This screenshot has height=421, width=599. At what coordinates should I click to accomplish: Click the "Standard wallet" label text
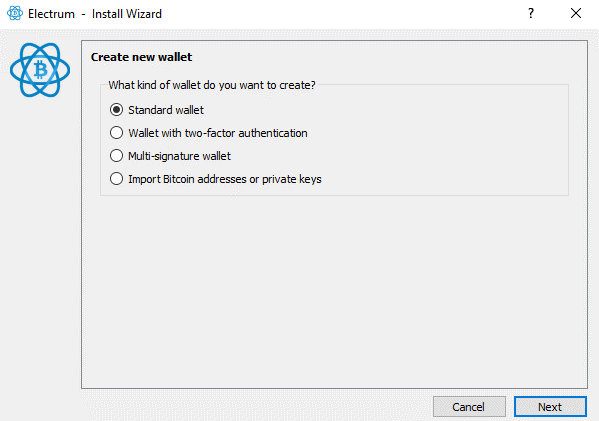pos(166,110)
